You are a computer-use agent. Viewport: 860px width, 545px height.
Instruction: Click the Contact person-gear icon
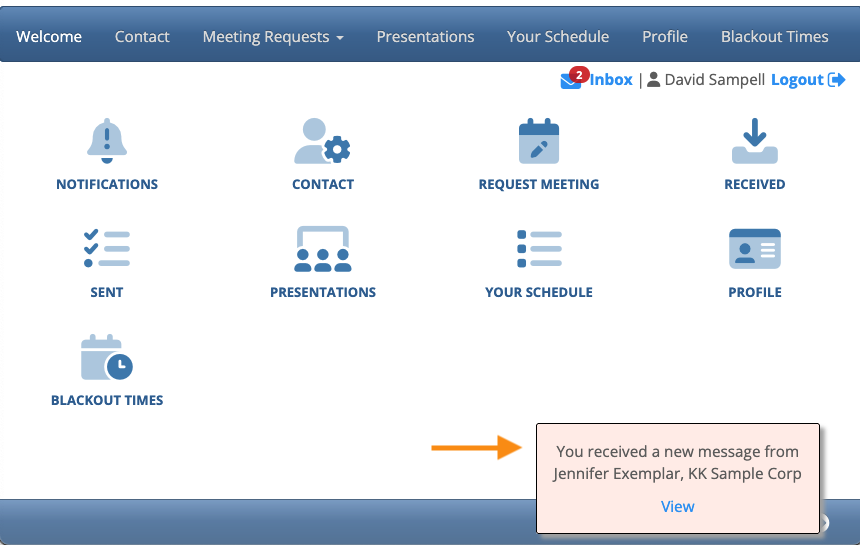[322, 141]
